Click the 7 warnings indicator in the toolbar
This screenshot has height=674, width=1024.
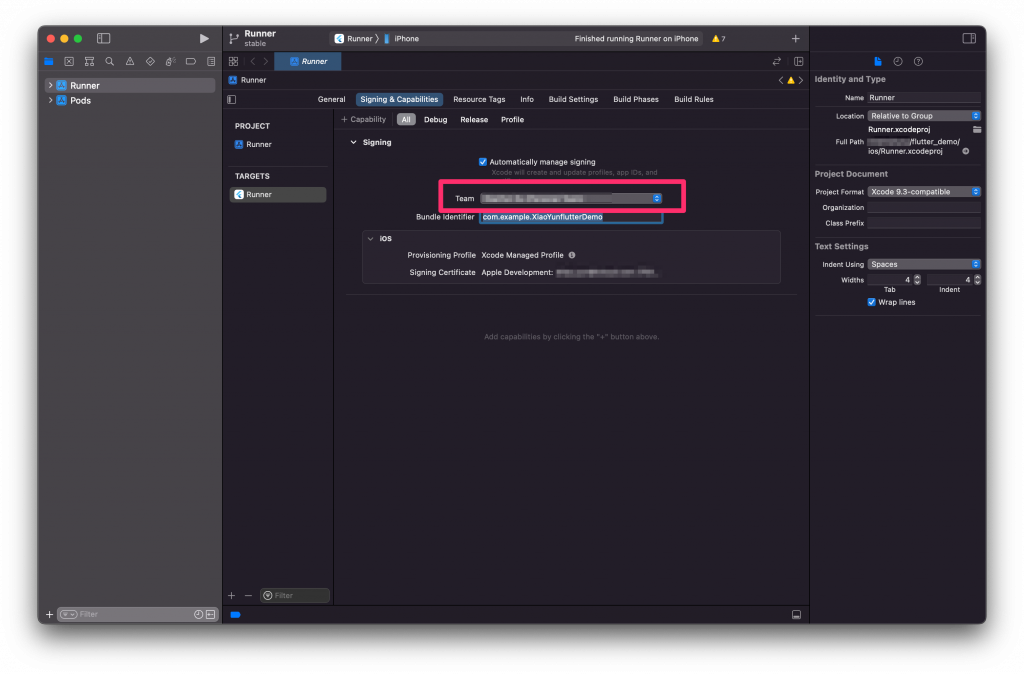click(x=718, y=39)
